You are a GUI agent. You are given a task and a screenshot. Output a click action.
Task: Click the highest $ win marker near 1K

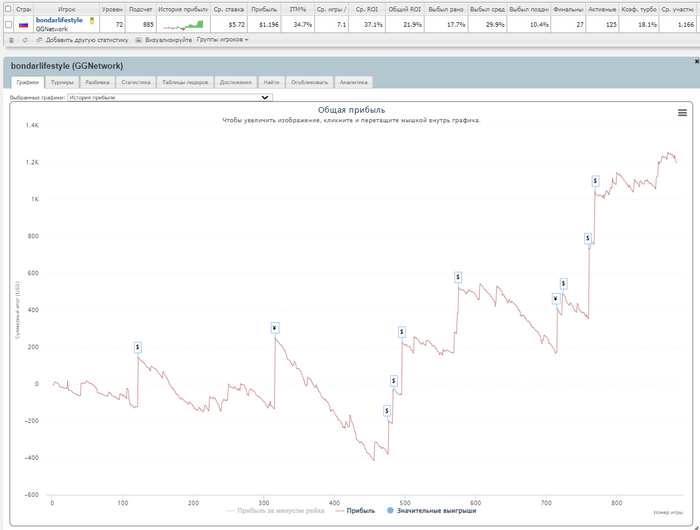pos(595,181)
